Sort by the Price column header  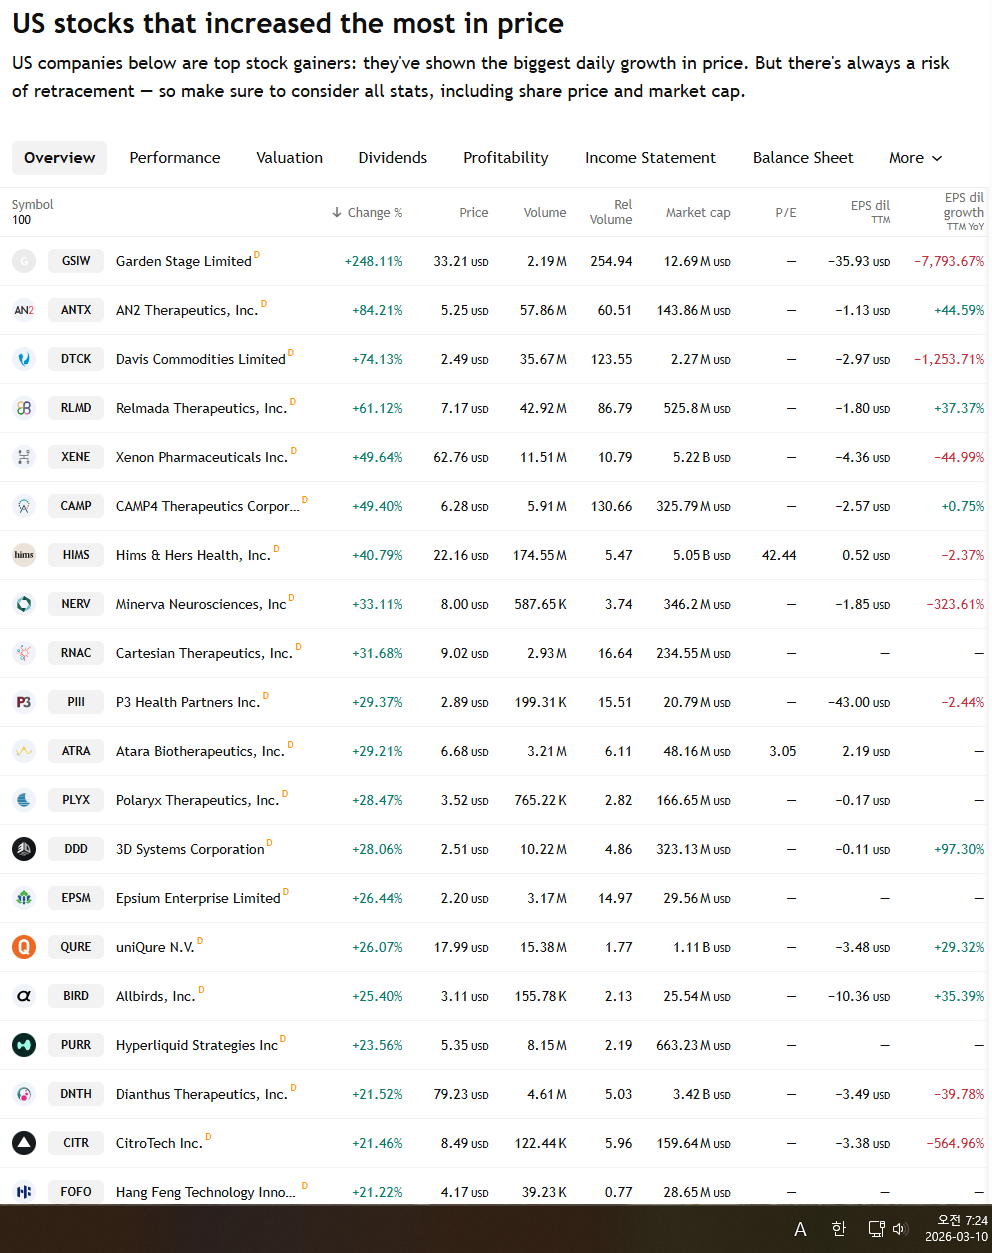(474, 213)
